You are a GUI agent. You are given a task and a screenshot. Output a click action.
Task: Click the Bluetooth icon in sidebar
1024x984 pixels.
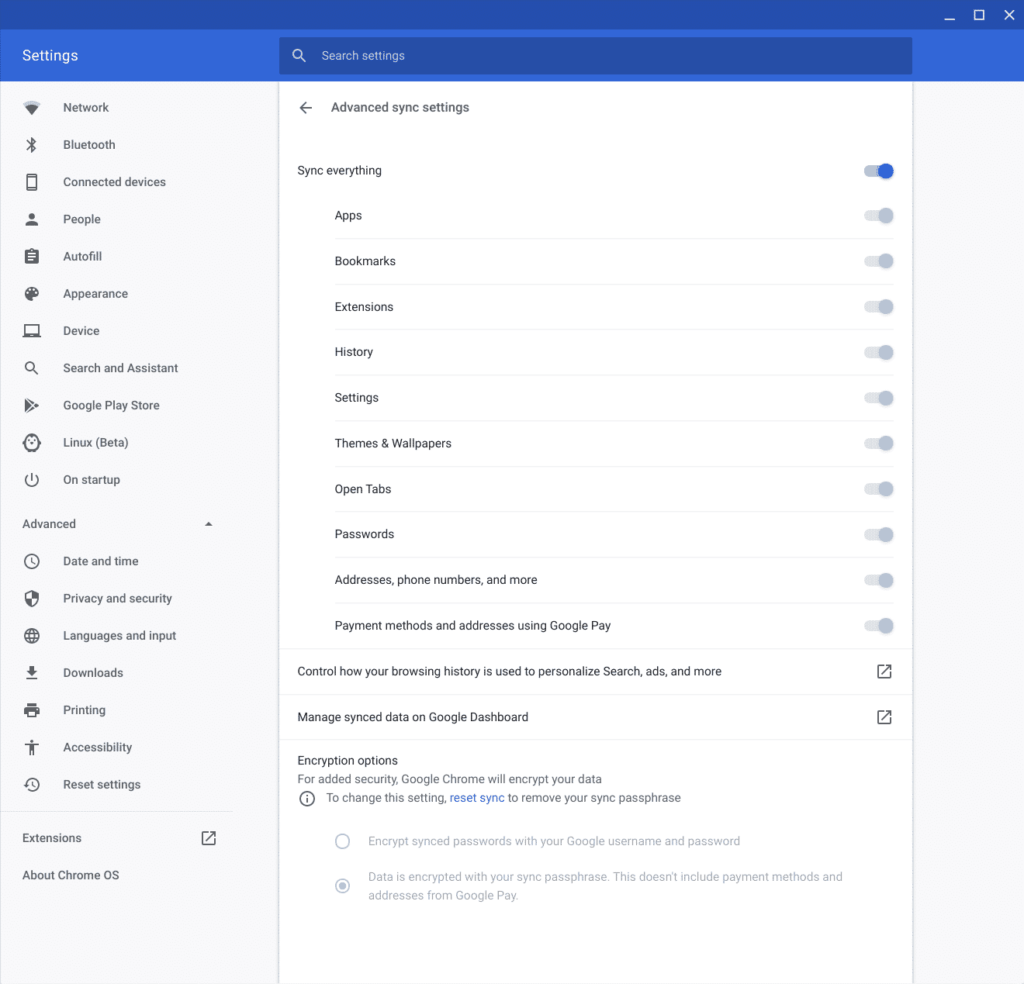pos(32,145)
